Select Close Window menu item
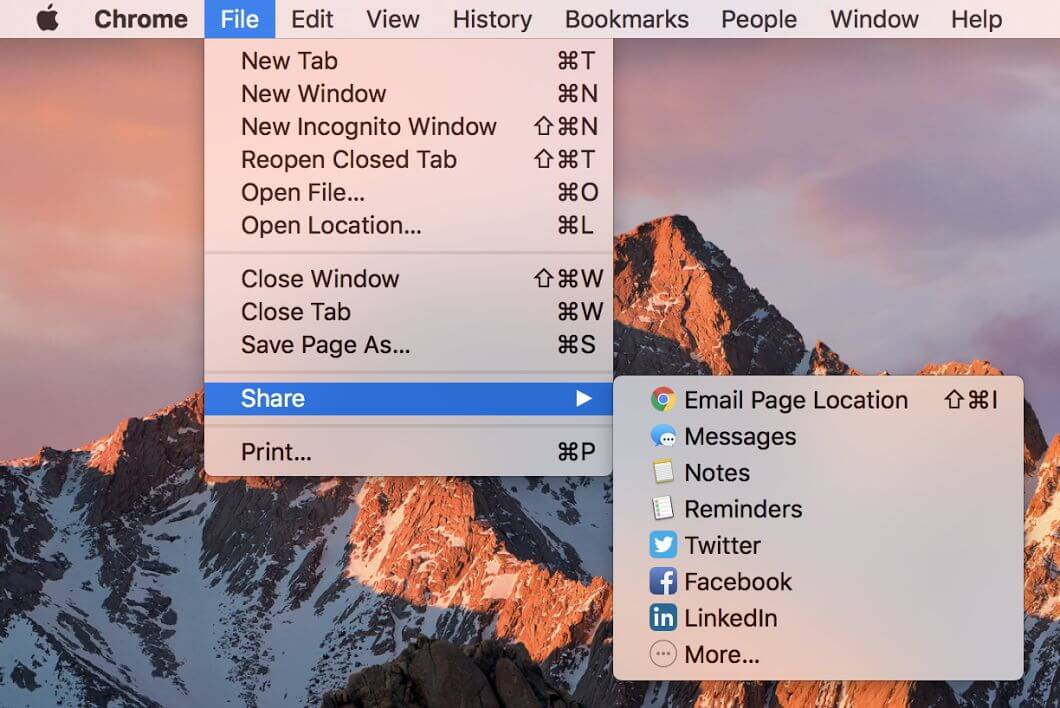Screen dimensions: 1060x708 [320, 279]
